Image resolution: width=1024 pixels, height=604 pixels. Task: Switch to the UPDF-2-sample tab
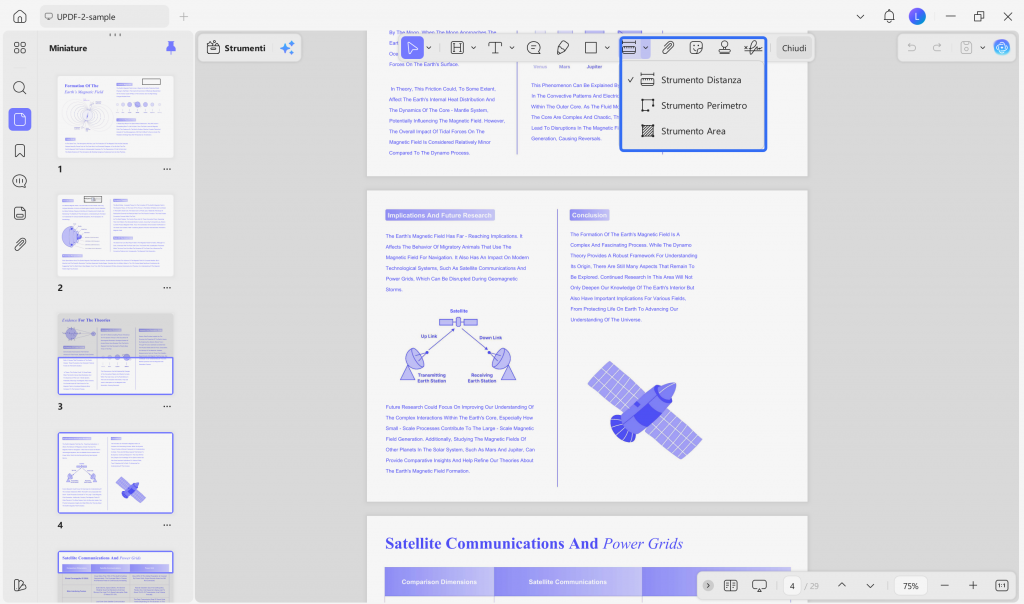click(x=104, y=16)
